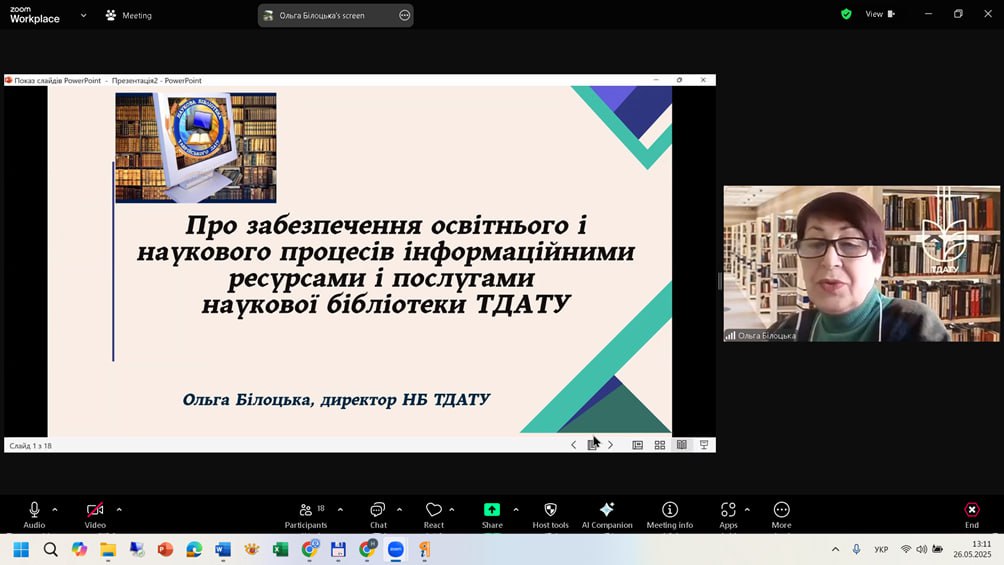The height and width of the screenshot is (565, 1004).
Task: Start Slide Show view icon in status bar
Action: (704, 445)
